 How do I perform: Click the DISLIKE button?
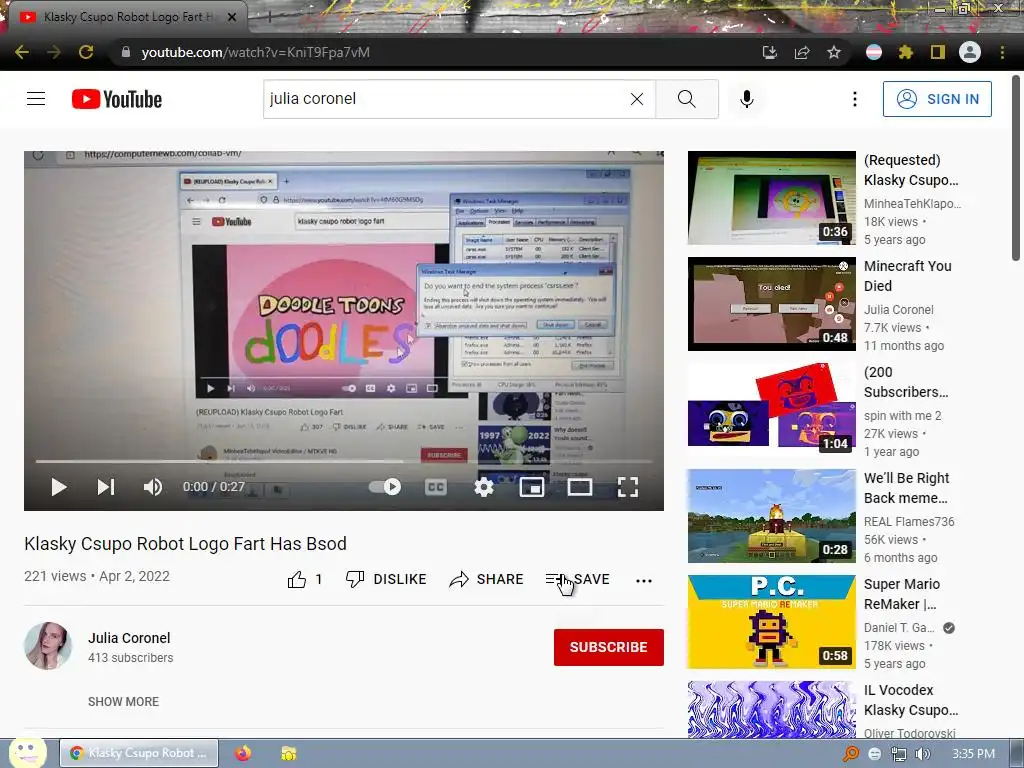[386, 579]
